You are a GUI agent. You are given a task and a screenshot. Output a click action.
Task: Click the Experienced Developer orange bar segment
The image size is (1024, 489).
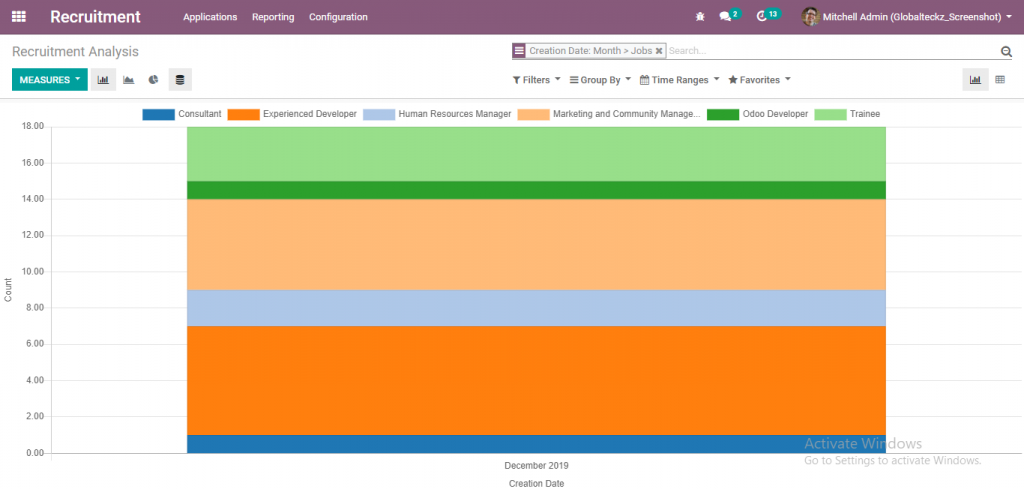click(x=536, y=380)
